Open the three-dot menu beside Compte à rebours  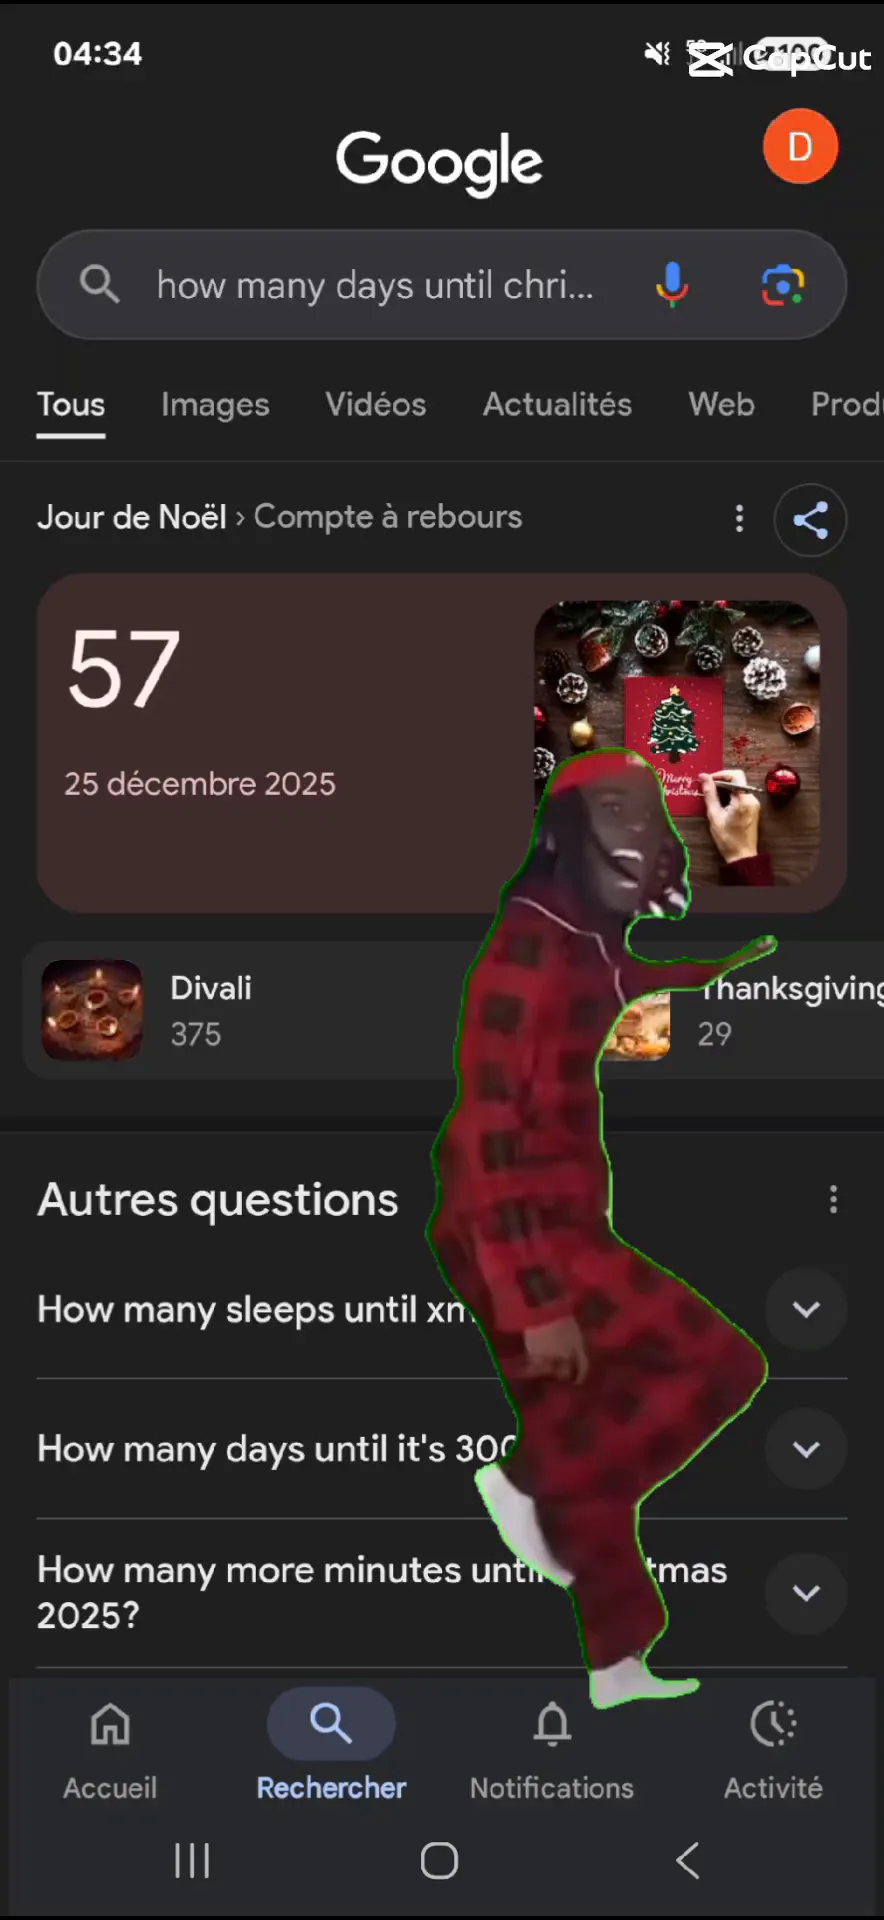tap(739, 518)
